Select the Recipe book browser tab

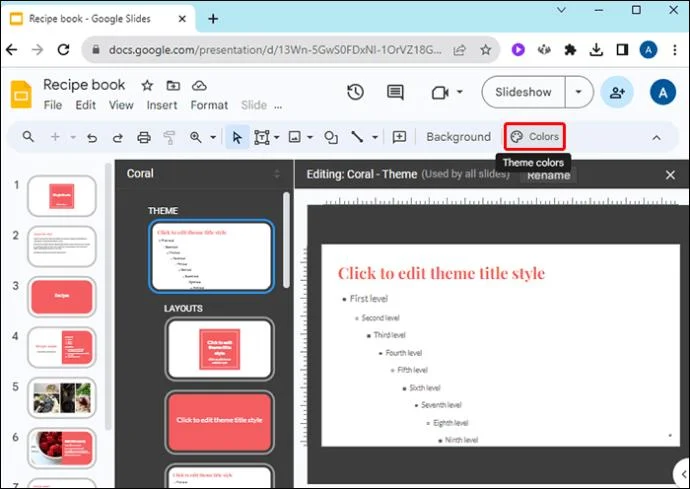point(99,18)
